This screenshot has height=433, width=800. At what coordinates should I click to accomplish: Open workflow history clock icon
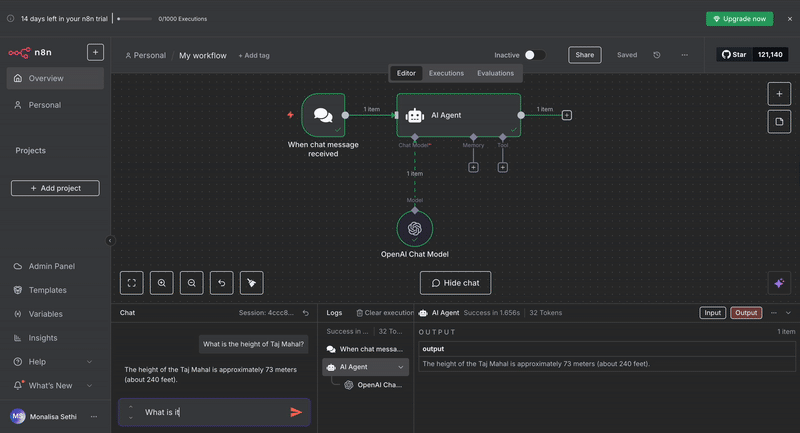[657, 55]
